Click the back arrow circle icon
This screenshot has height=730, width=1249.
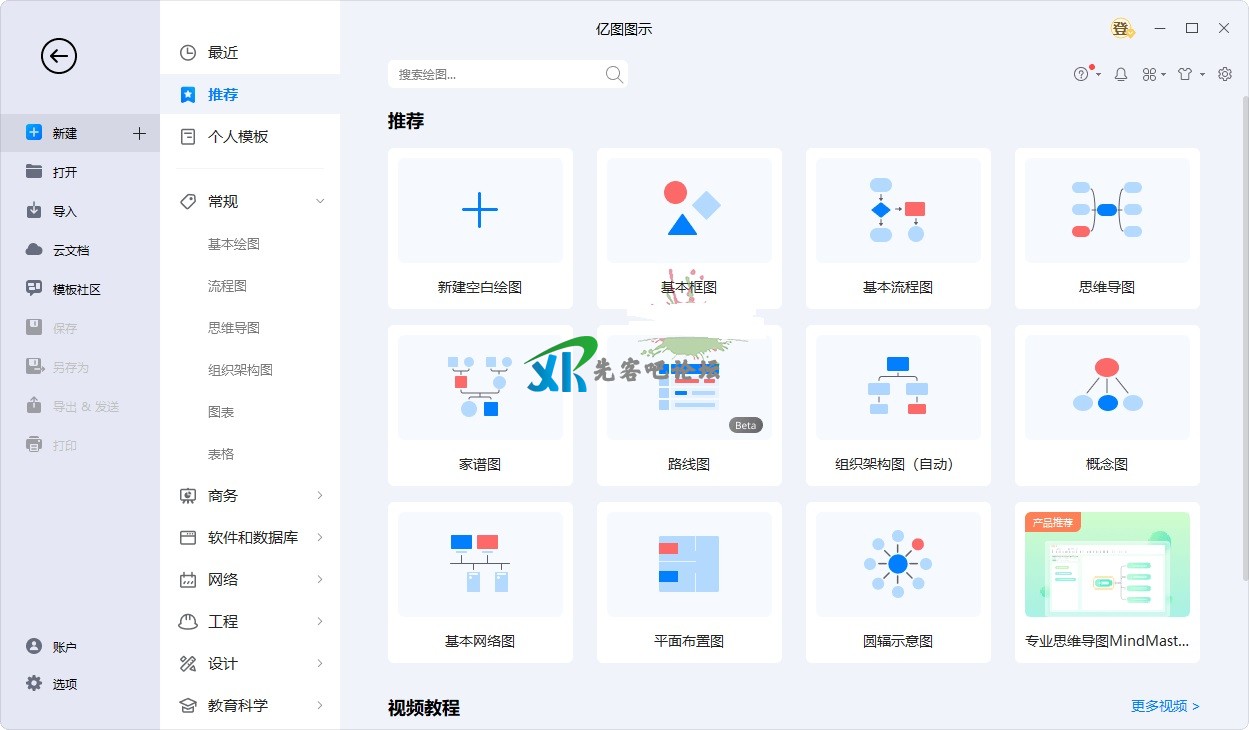[59, 56]
